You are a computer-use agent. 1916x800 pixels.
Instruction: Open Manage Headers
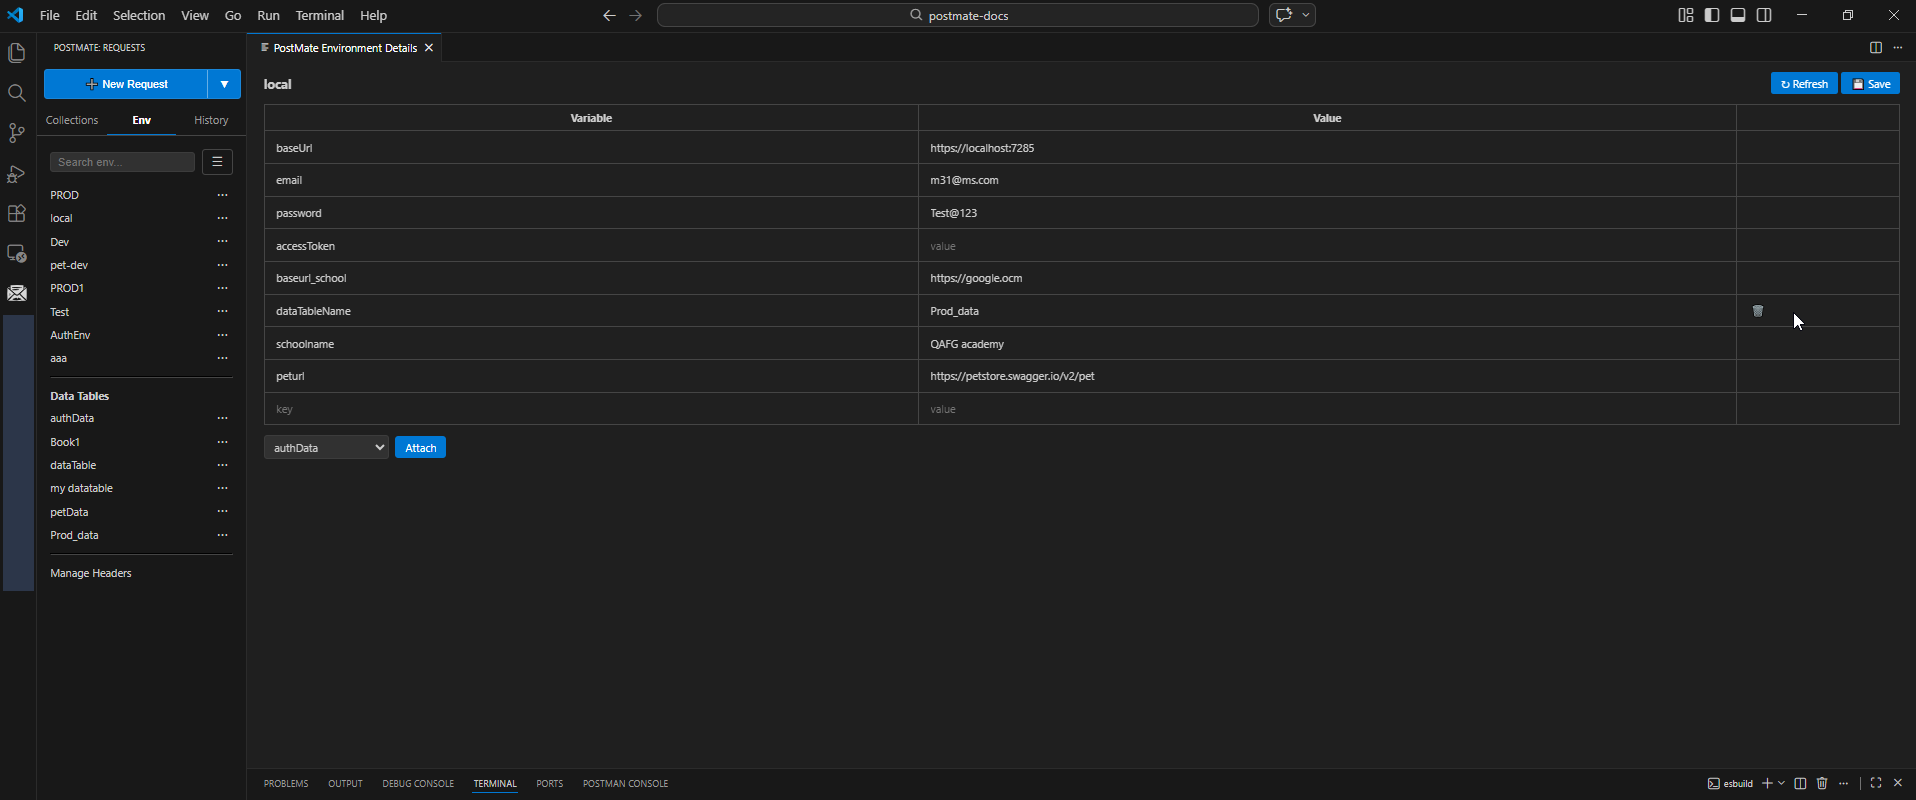tap(91, 573)
